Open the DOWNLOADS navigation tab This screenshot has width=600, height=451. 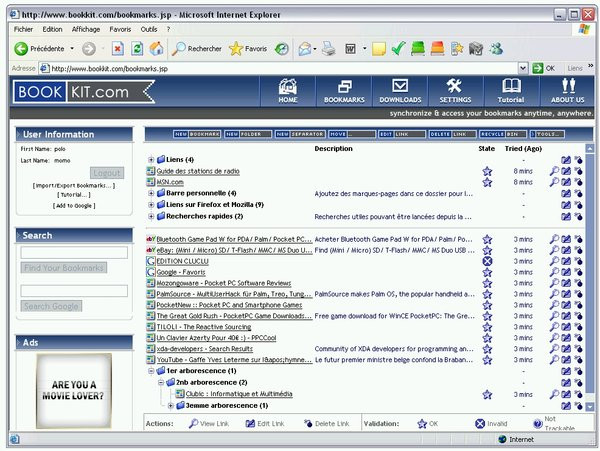400,91
